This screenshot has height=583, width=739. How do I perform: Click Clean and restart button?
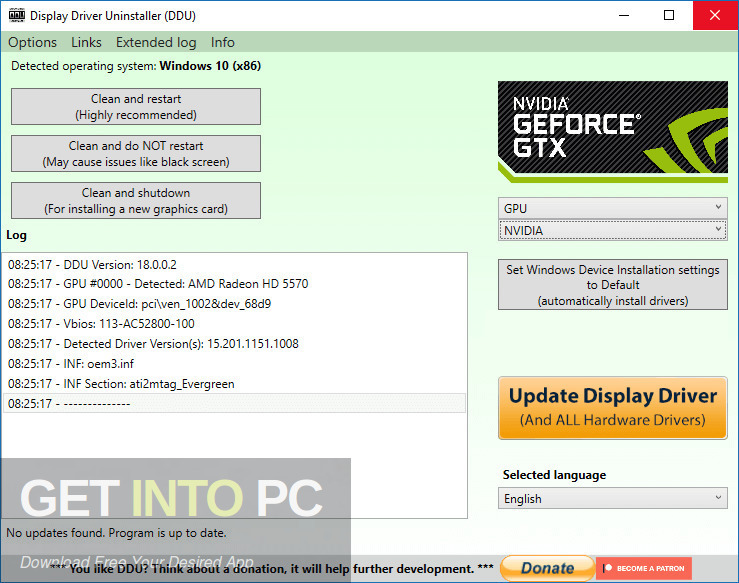click(136, 107)
